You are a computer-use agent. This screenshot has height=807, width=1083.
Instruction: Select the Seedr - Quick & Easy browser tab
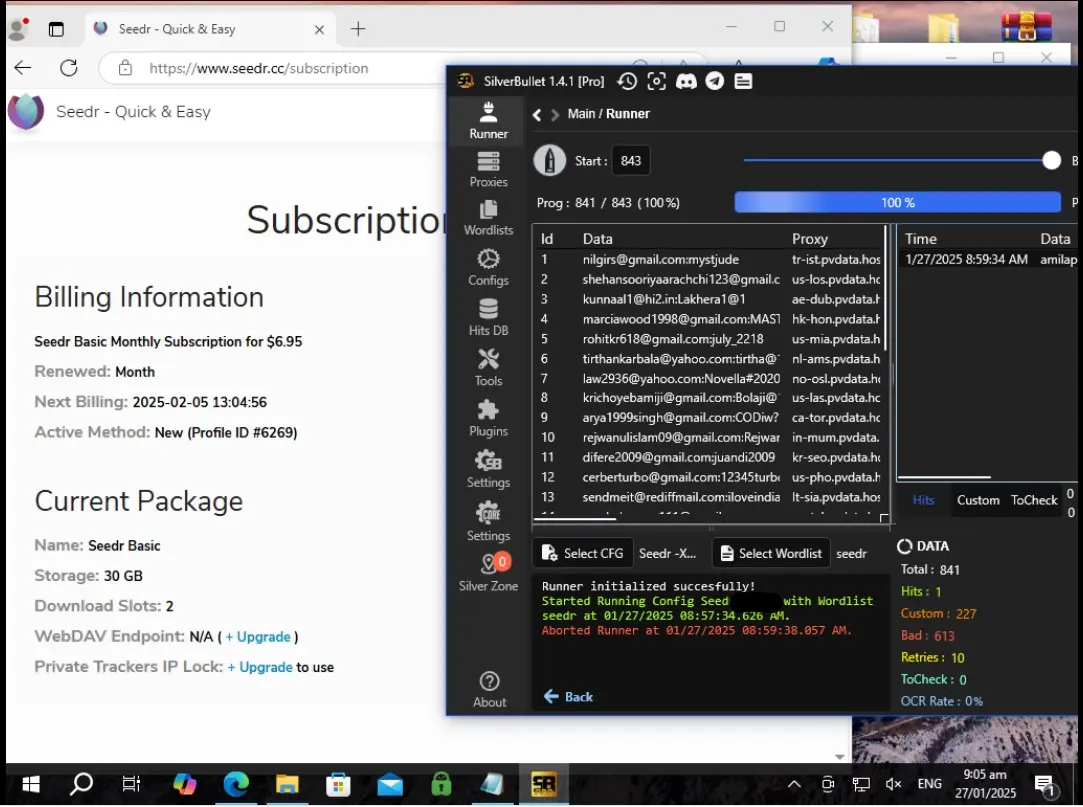click(x=211, y=29)
